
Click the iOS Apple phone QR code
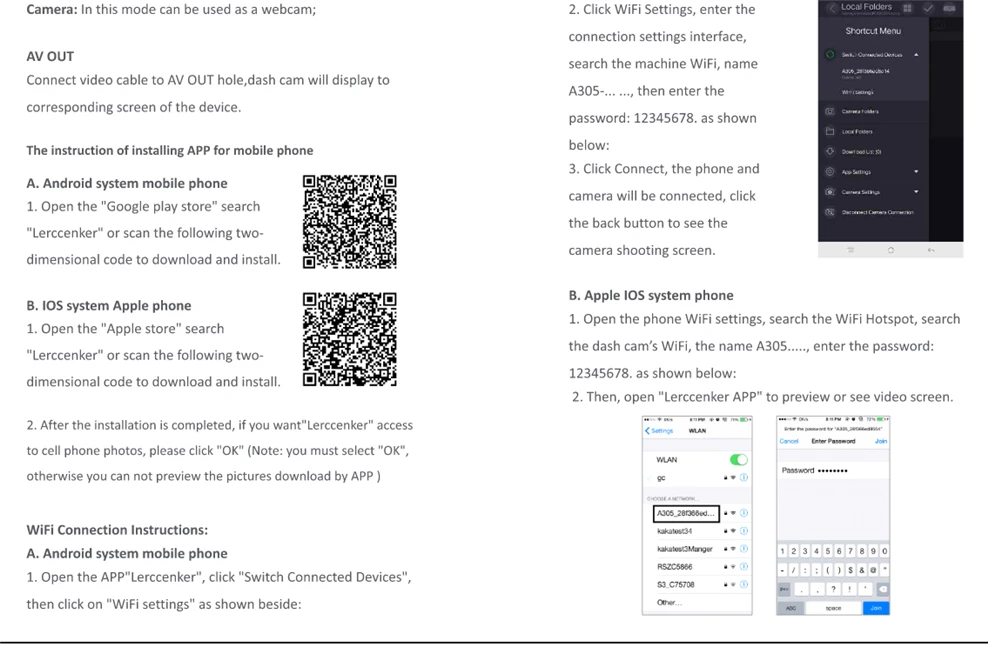pos(350,339)
